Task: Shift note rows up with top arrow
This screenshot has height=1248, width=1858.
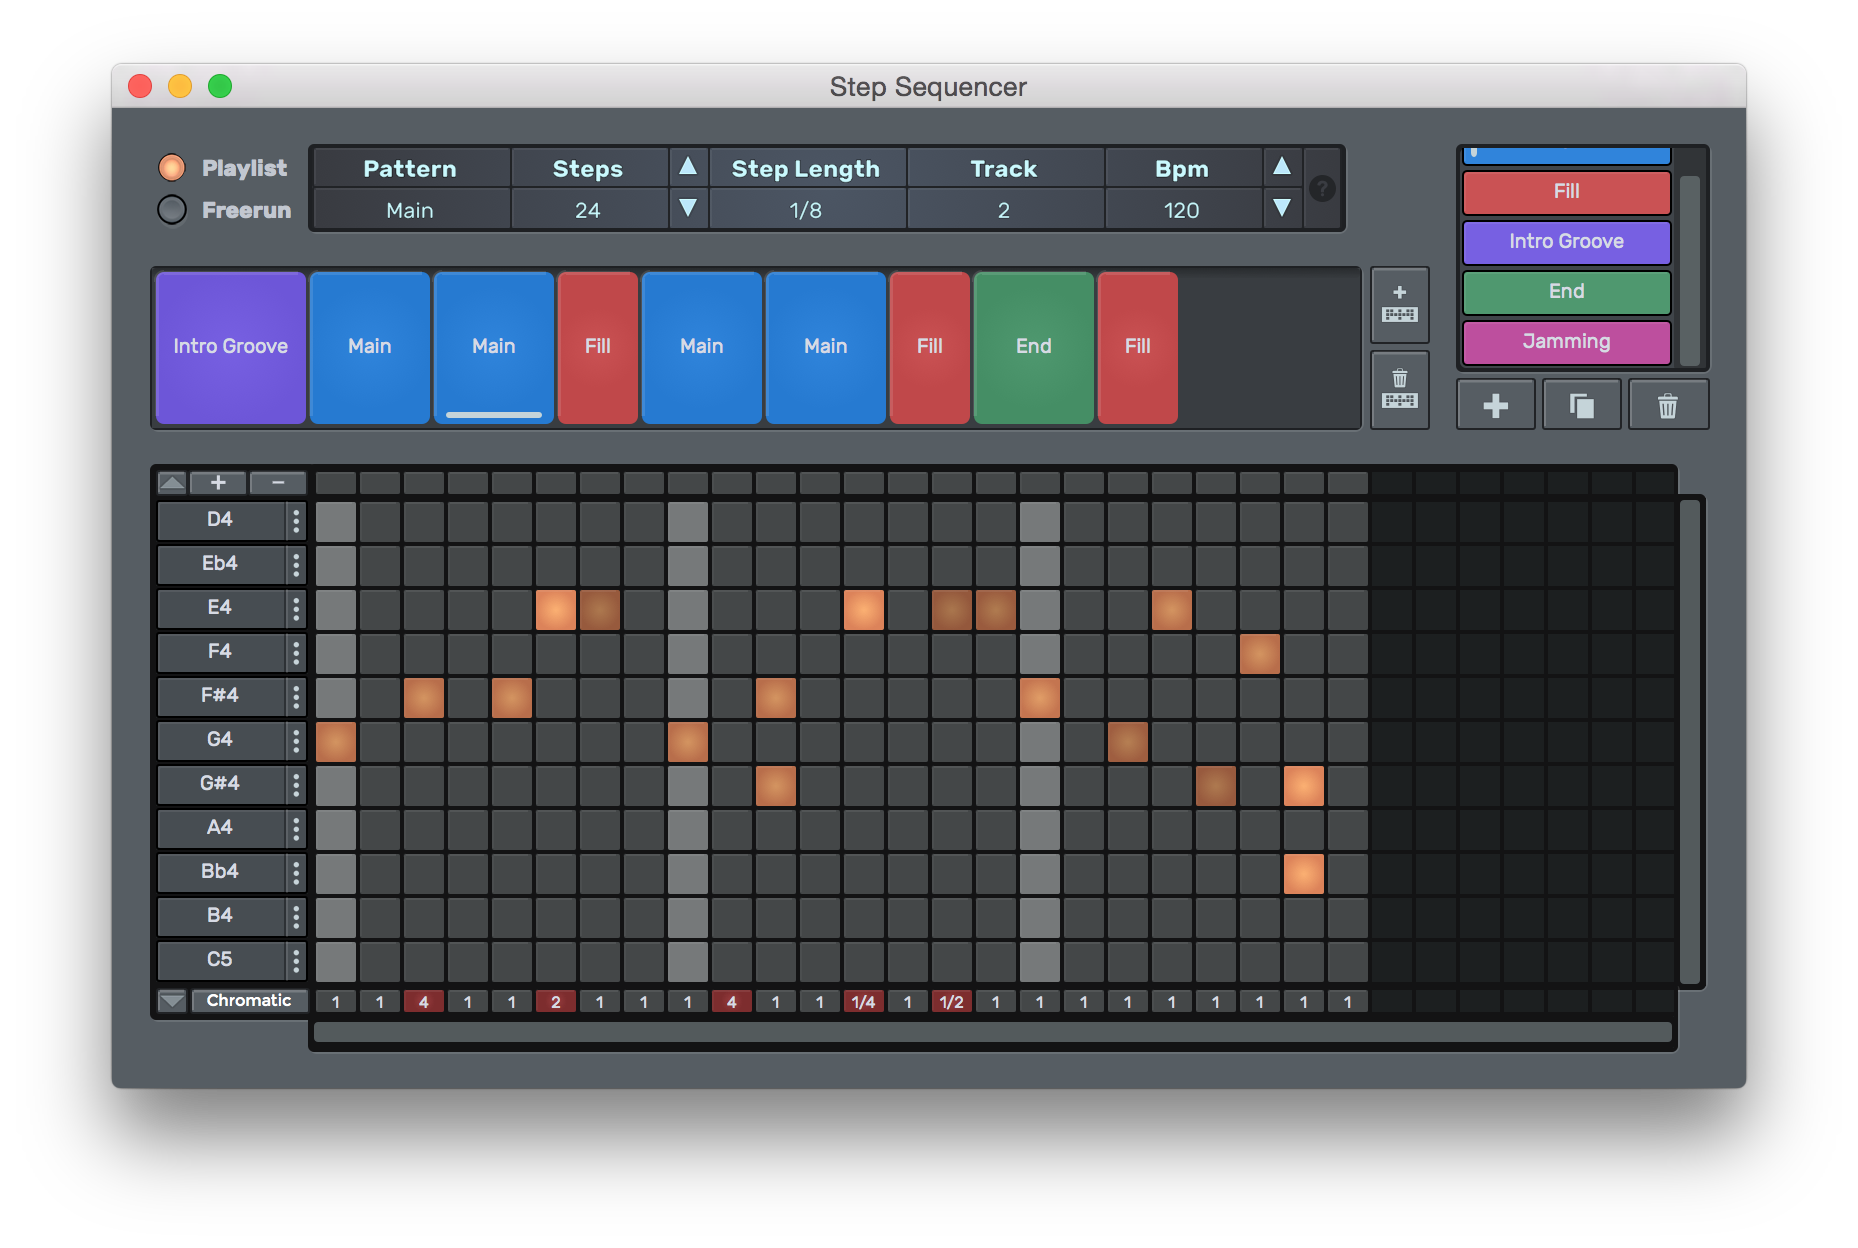Action: click(x=172, y=483)
